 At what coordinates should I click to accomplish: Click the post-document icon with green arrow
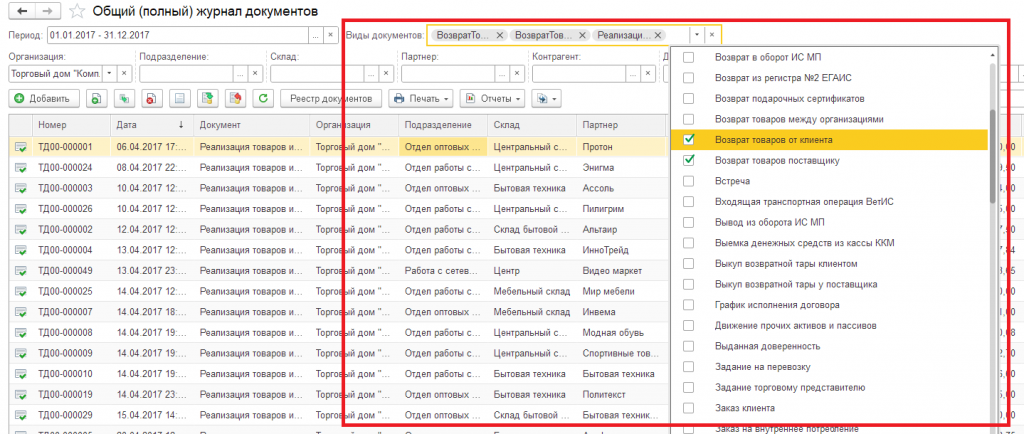click(x=207, y=99)
